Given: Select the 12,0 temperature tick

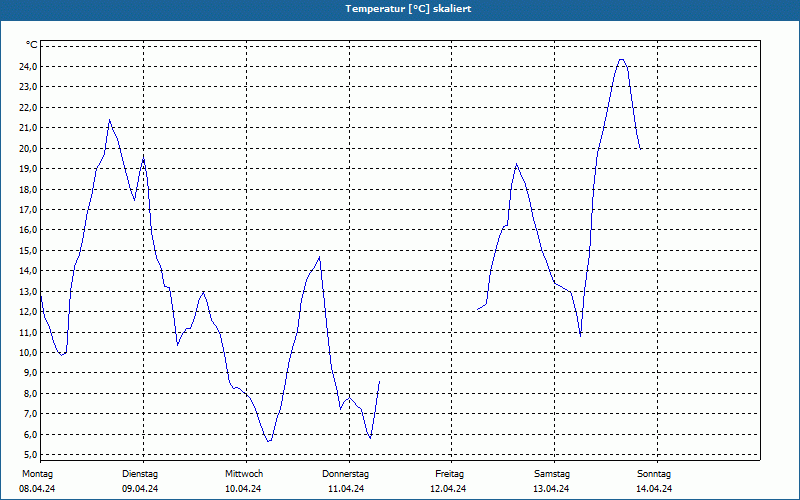Looking at the screenshot, I should click(28, 312).
